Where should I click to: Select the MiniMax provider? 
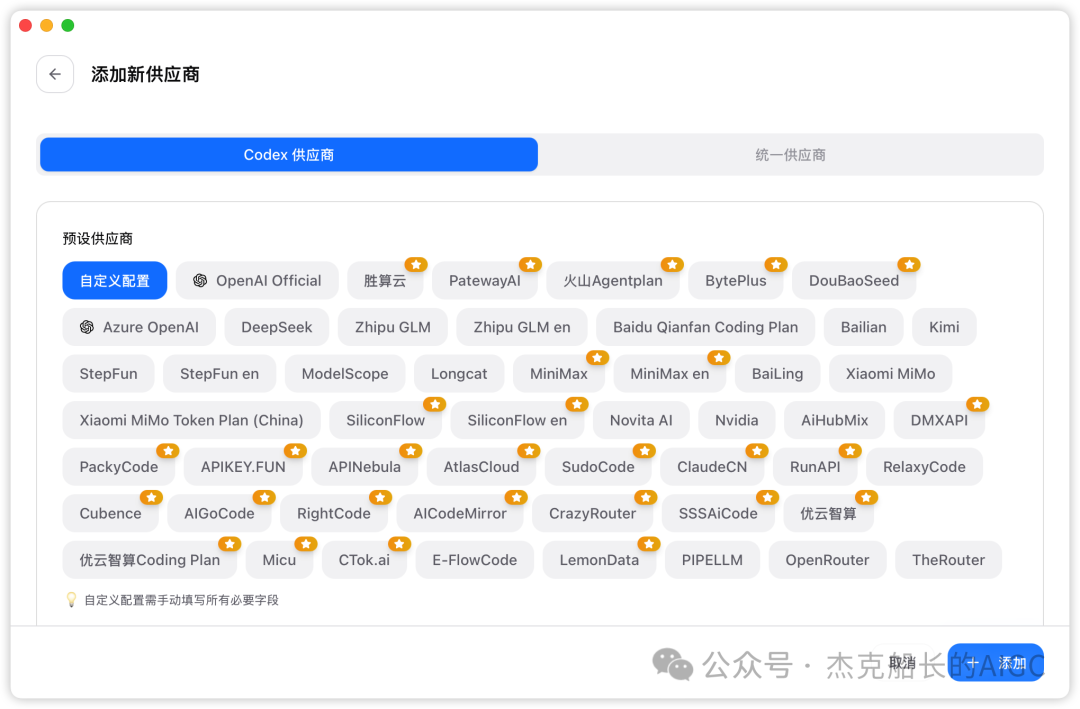click(559, 373)
